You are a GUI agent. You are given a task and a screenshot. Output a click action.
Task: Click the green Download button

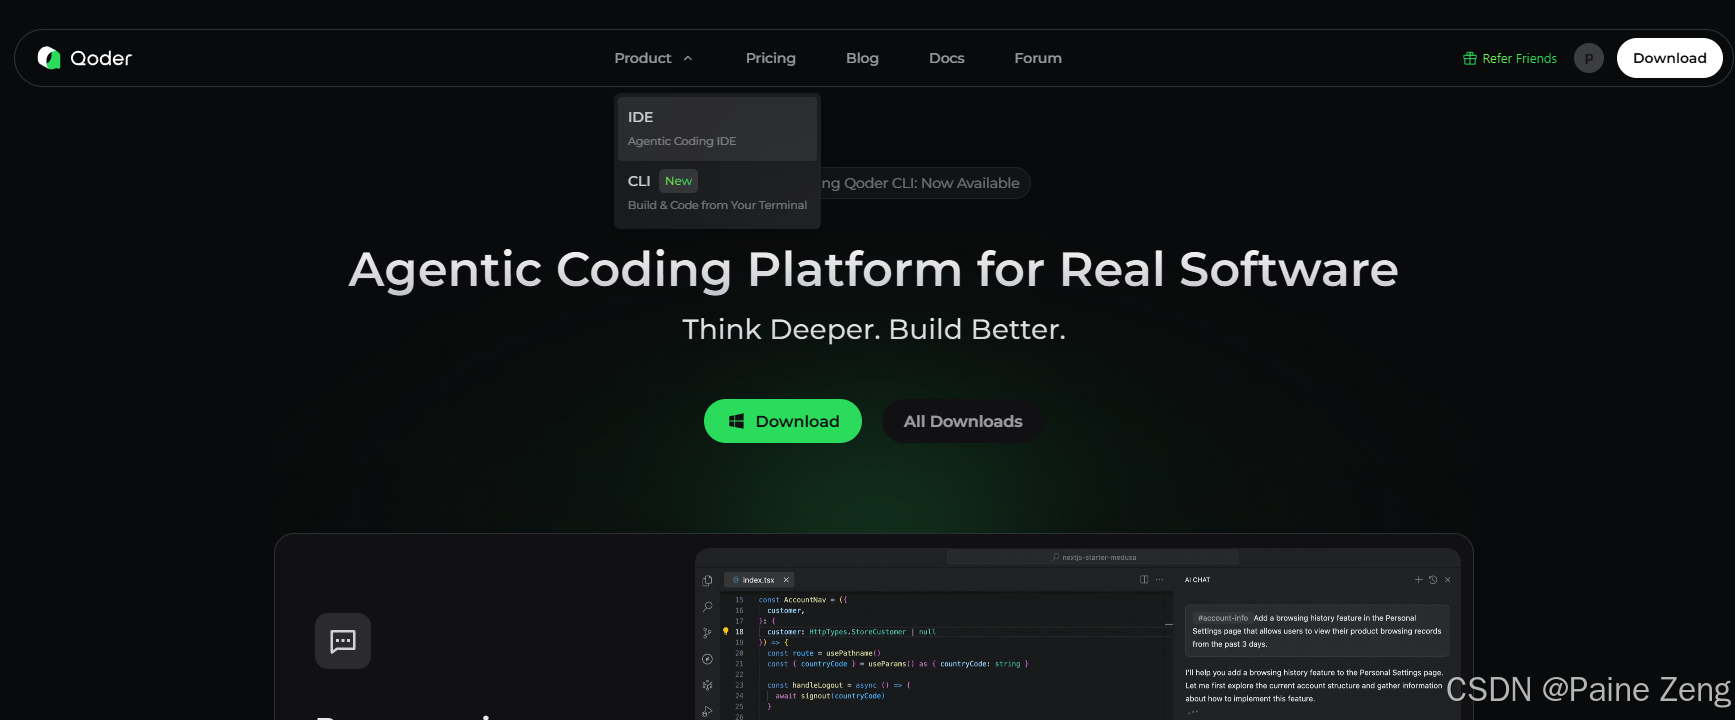[x=783, y=421]
